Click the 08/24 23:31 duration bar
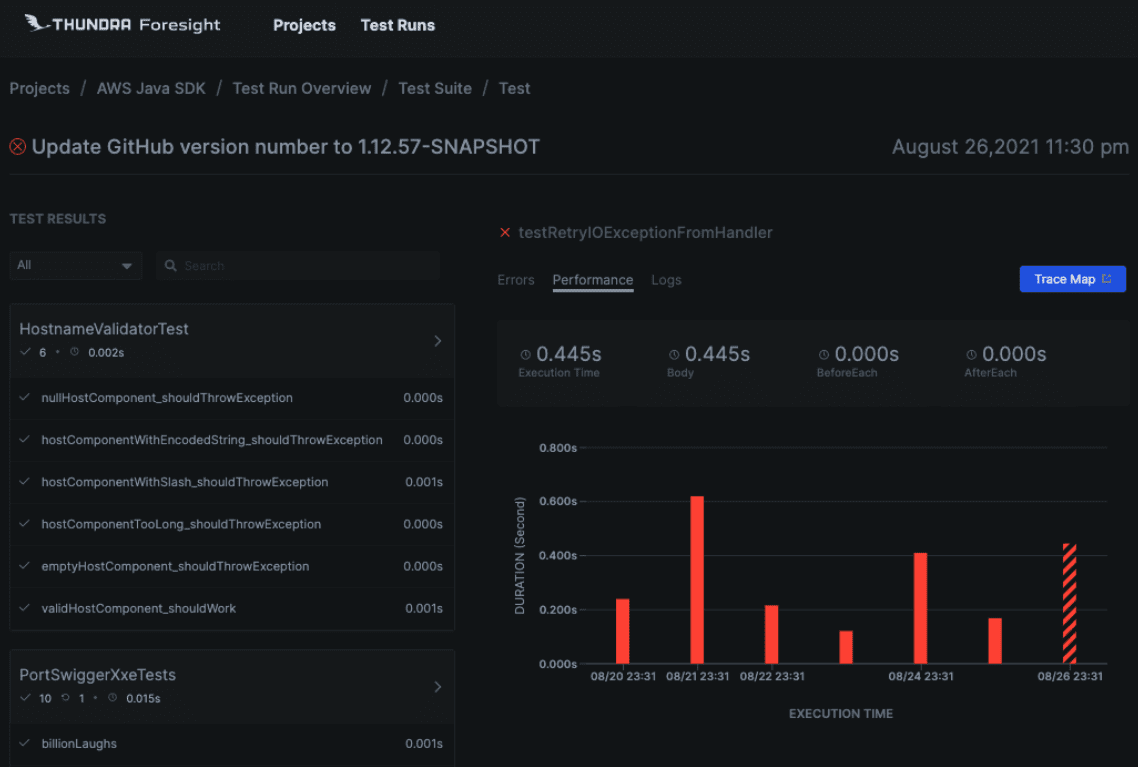Image resolution: width=1138 pixels, height=767 pixels. click(x=920, y=608)
